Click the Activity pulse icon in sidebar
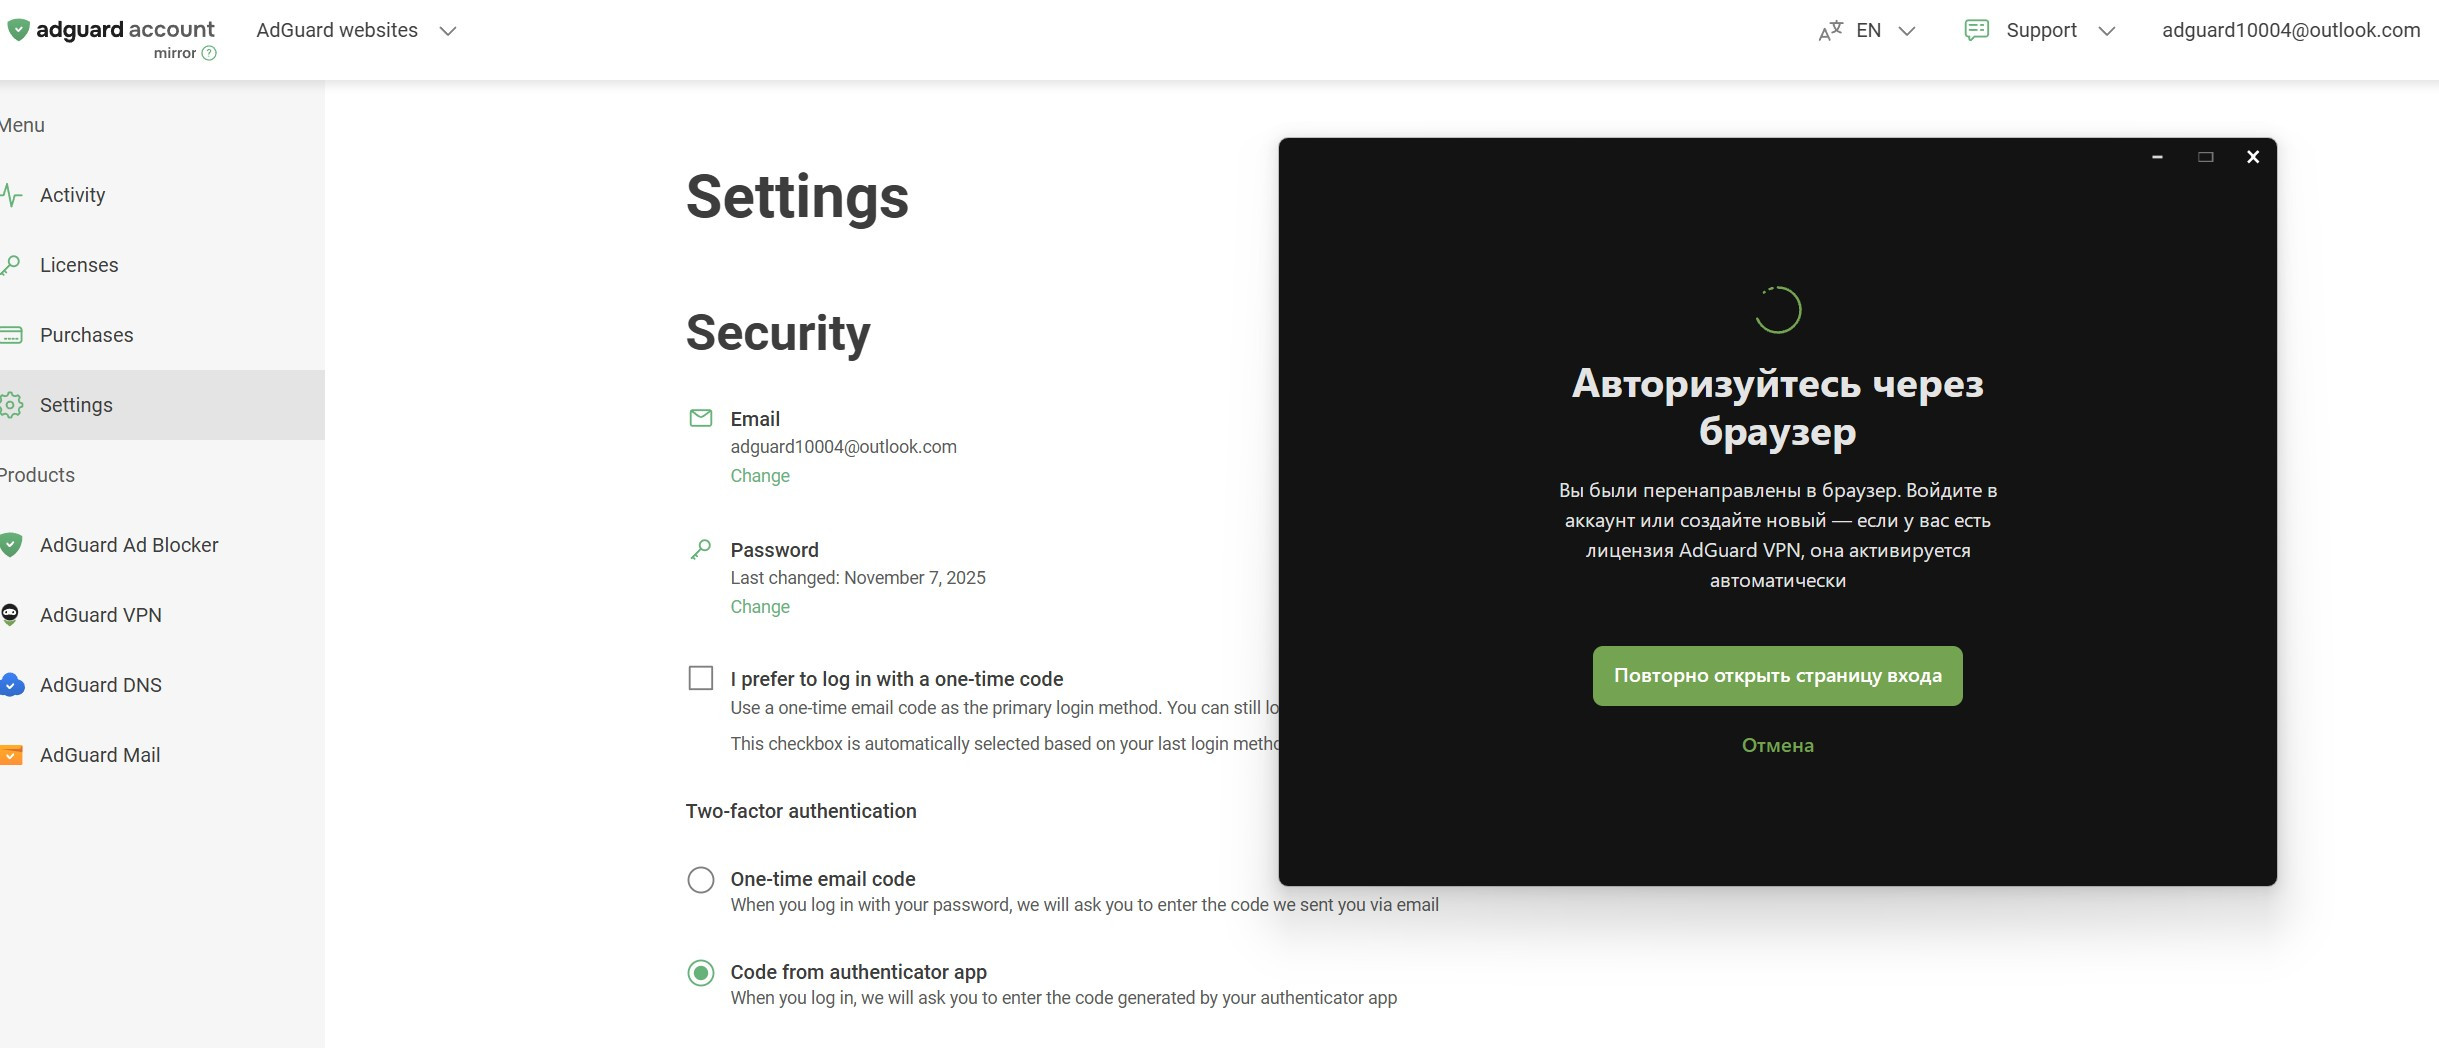 (11, 195)
